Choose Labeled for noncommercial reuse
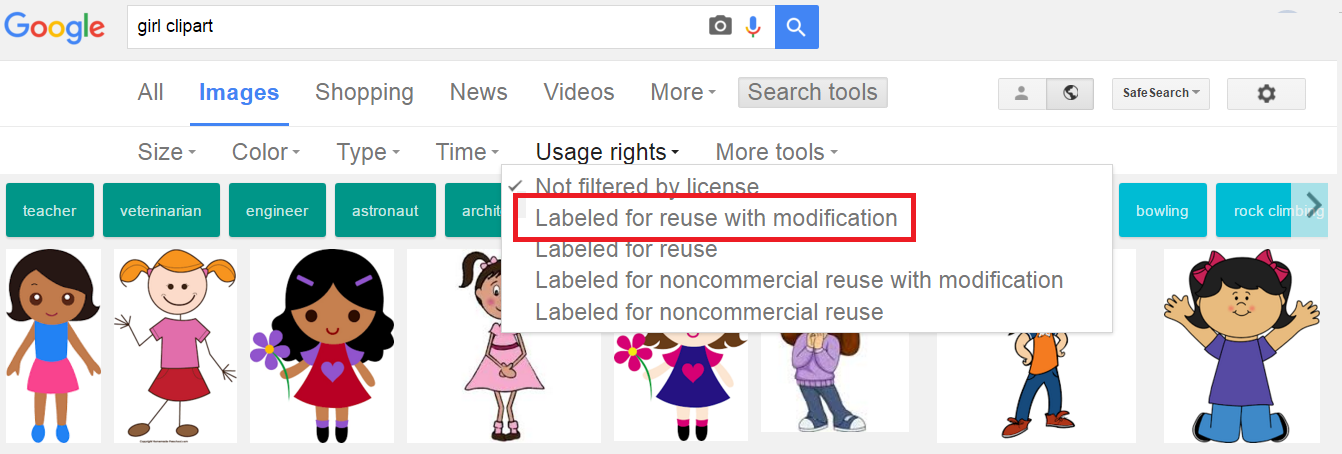This screenshot has height=454, width=1342. [x=709, y=312]
